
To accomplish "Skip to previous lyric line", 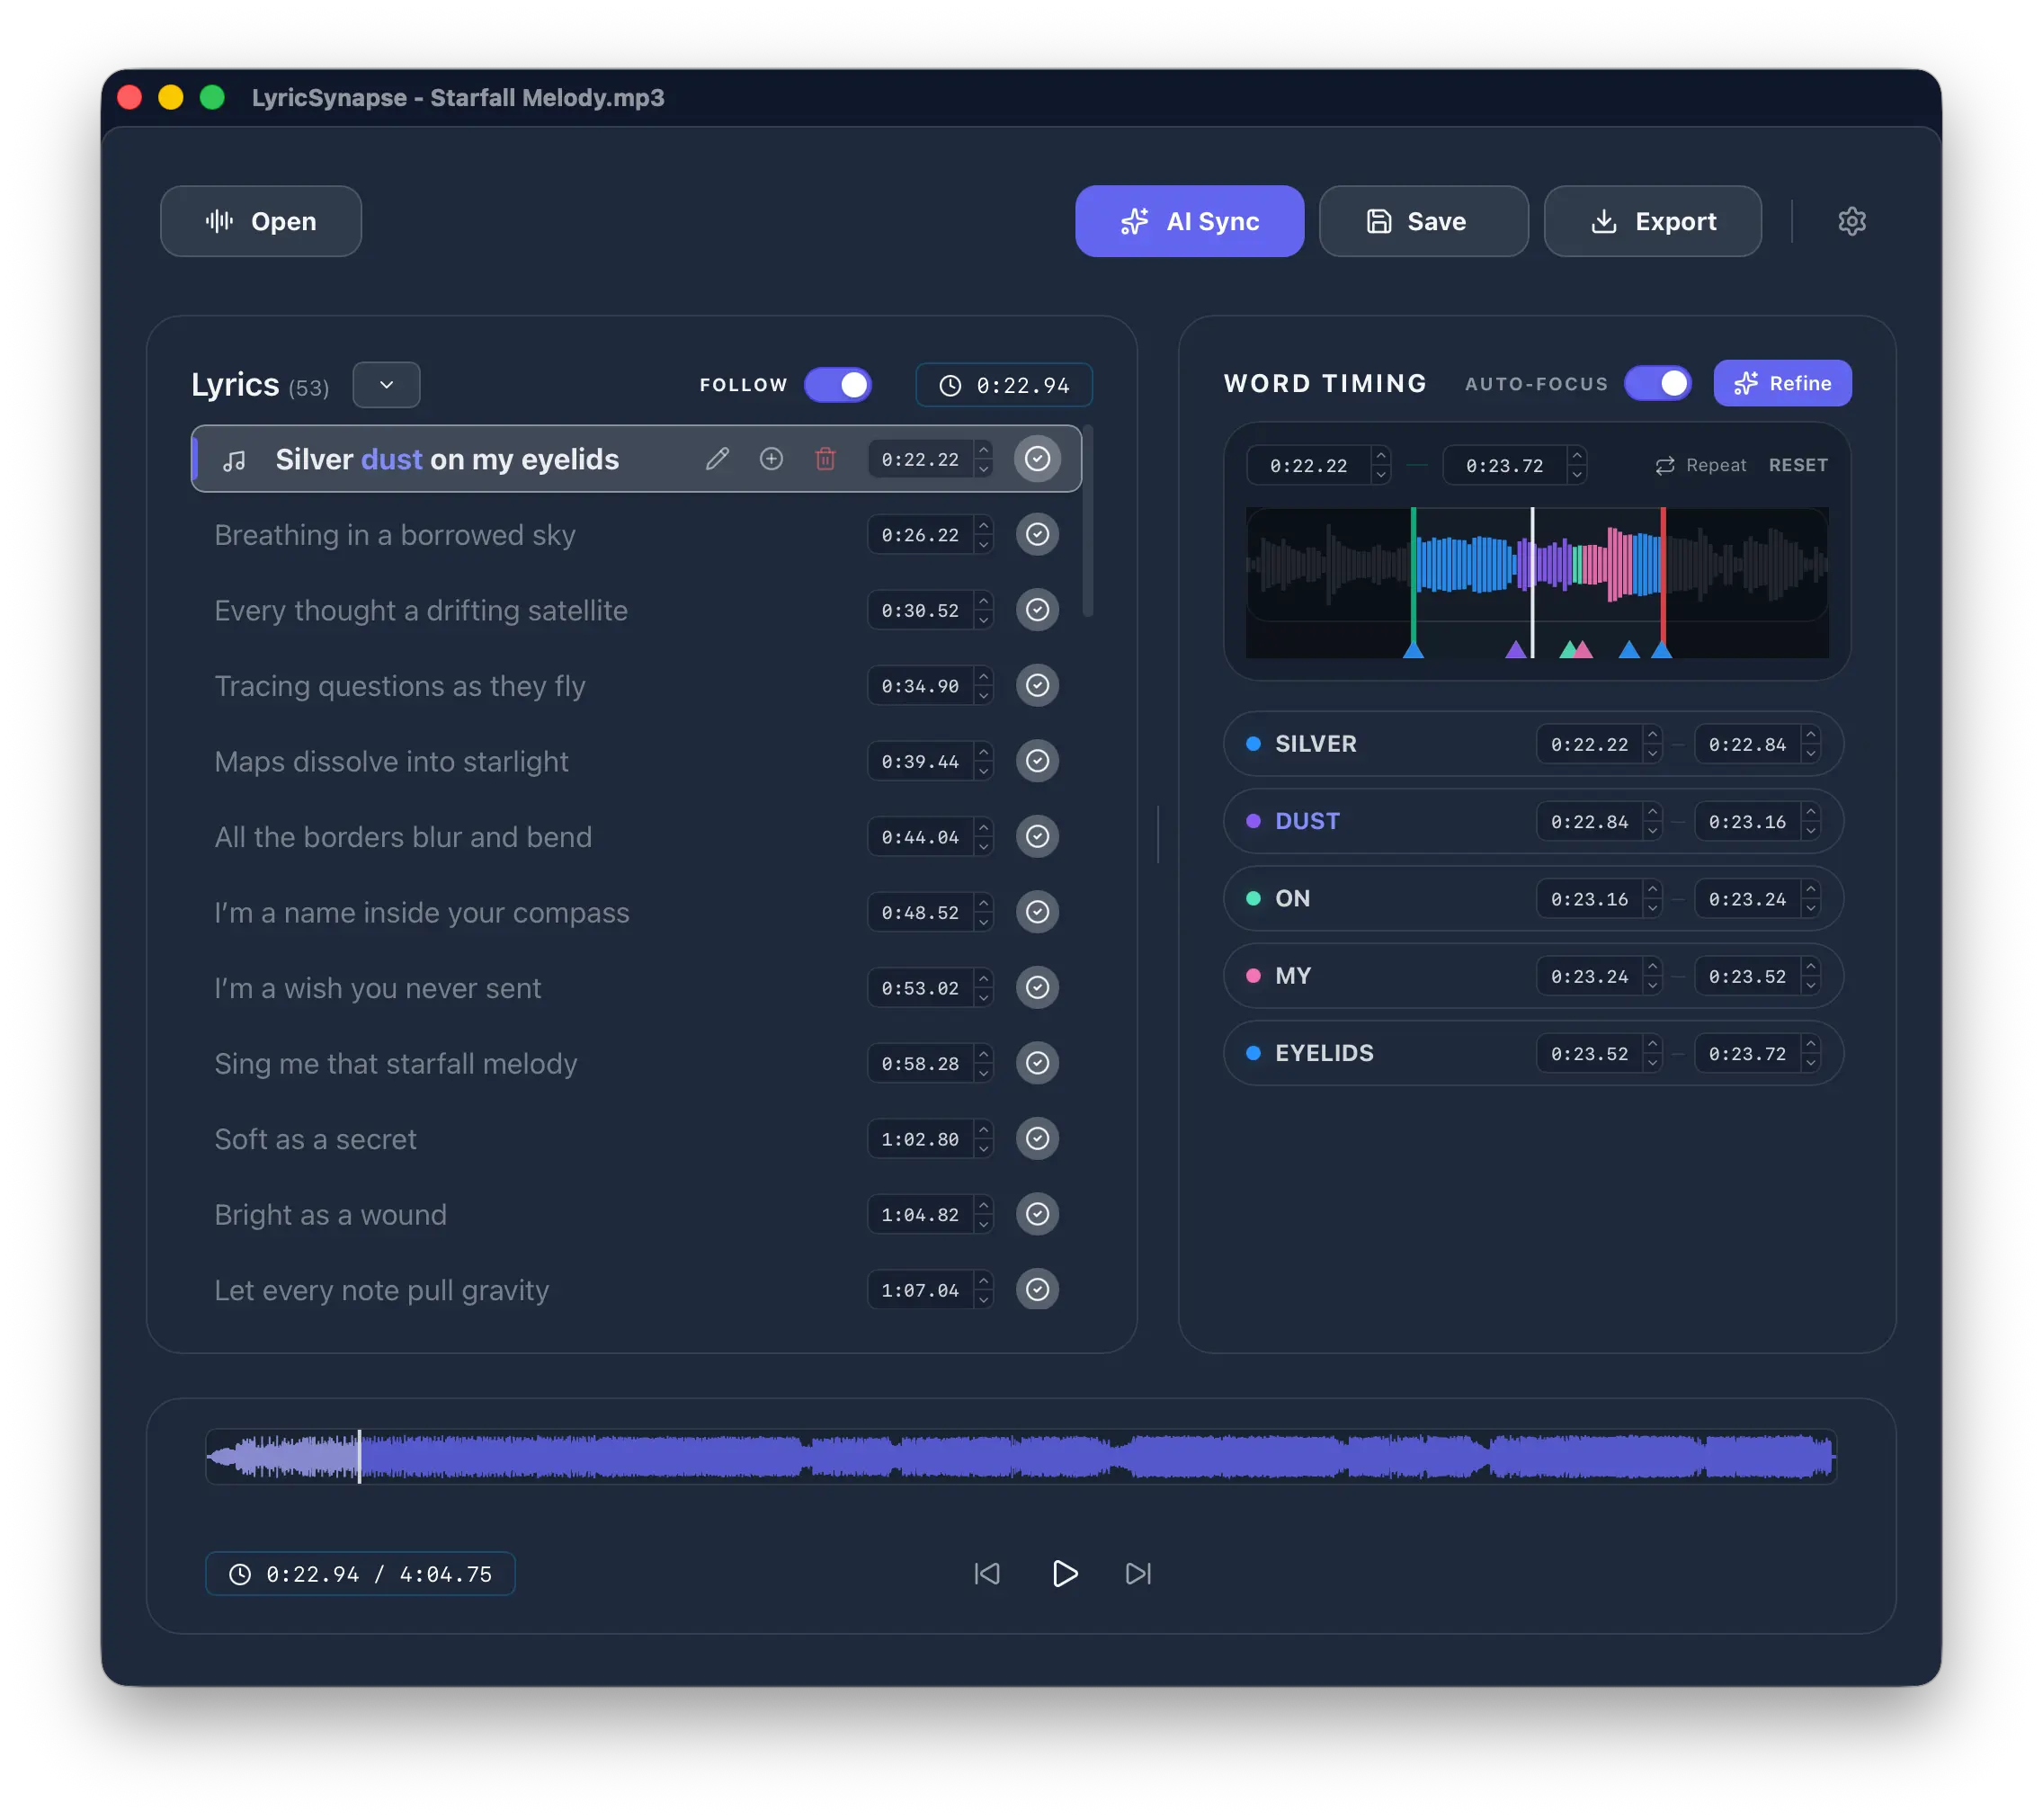I will (987, 1573).
